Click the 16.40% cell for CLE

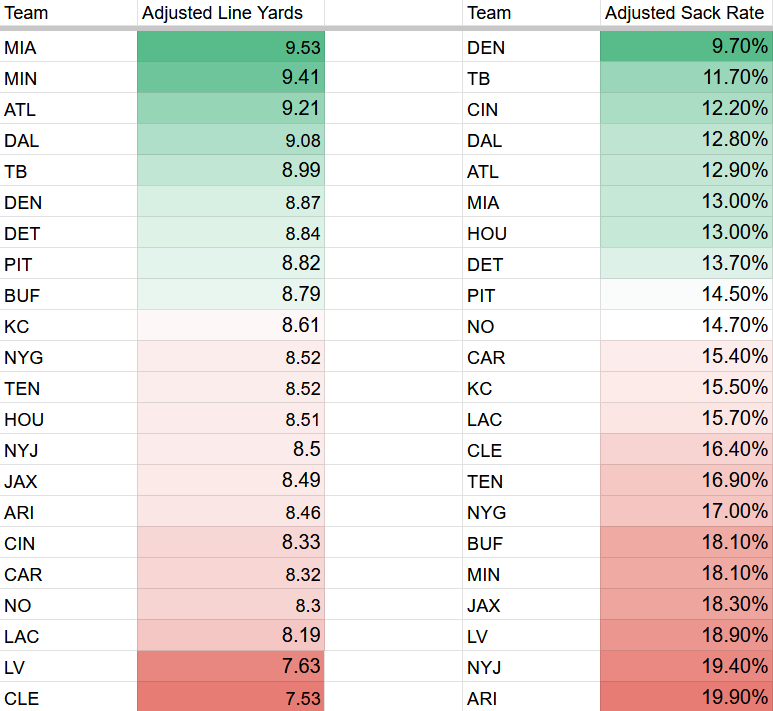pyautogui.click(x=686, y=450)
